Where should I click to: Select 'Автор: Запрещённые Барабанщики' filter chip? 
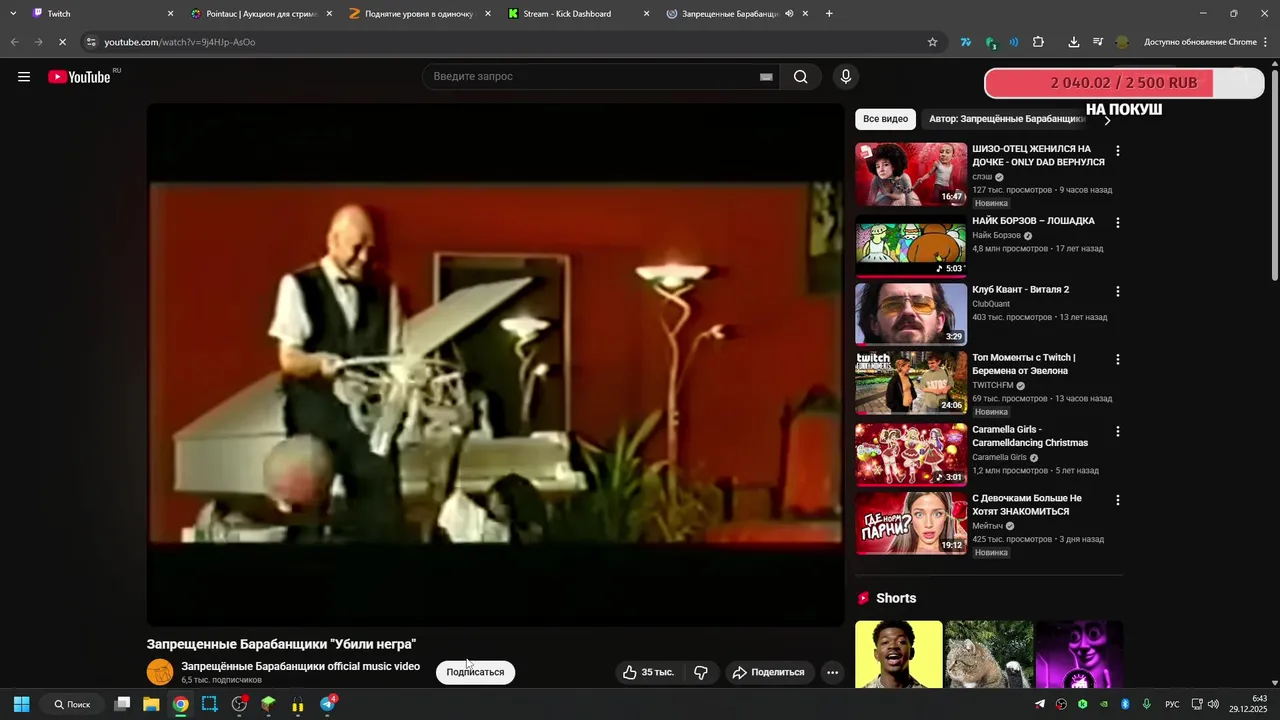point(1006,119)
